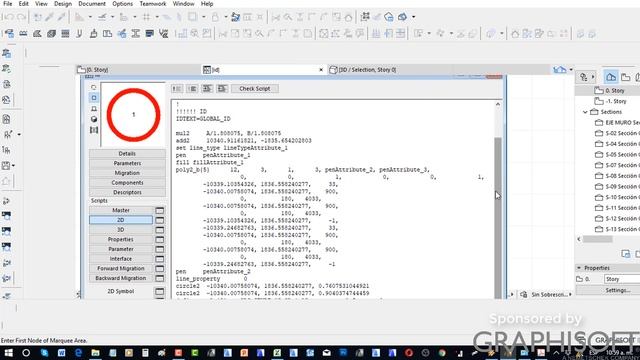Viewport: 640px width, 360px height.
Task: Select side view preview icon
Action: point(94,109)
